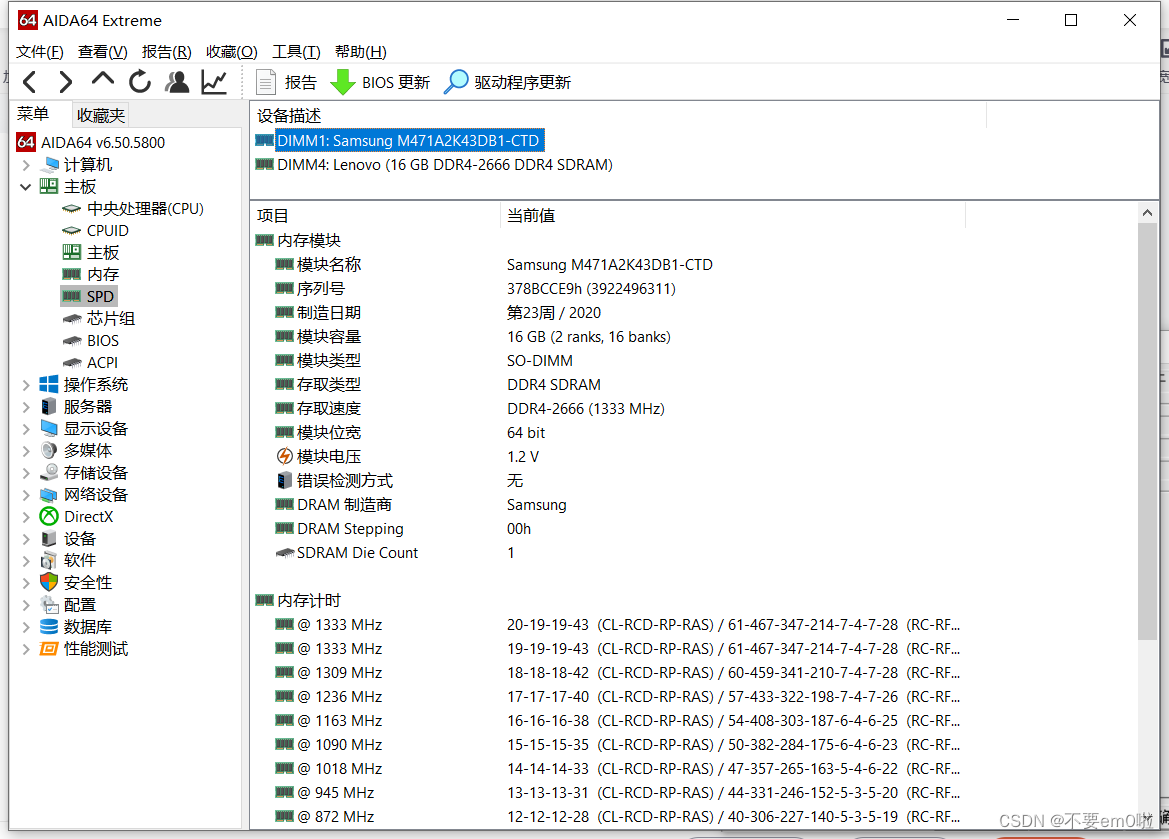Go forward with the right arrow
1169x839 pixels.
click(x=66, y=81)
